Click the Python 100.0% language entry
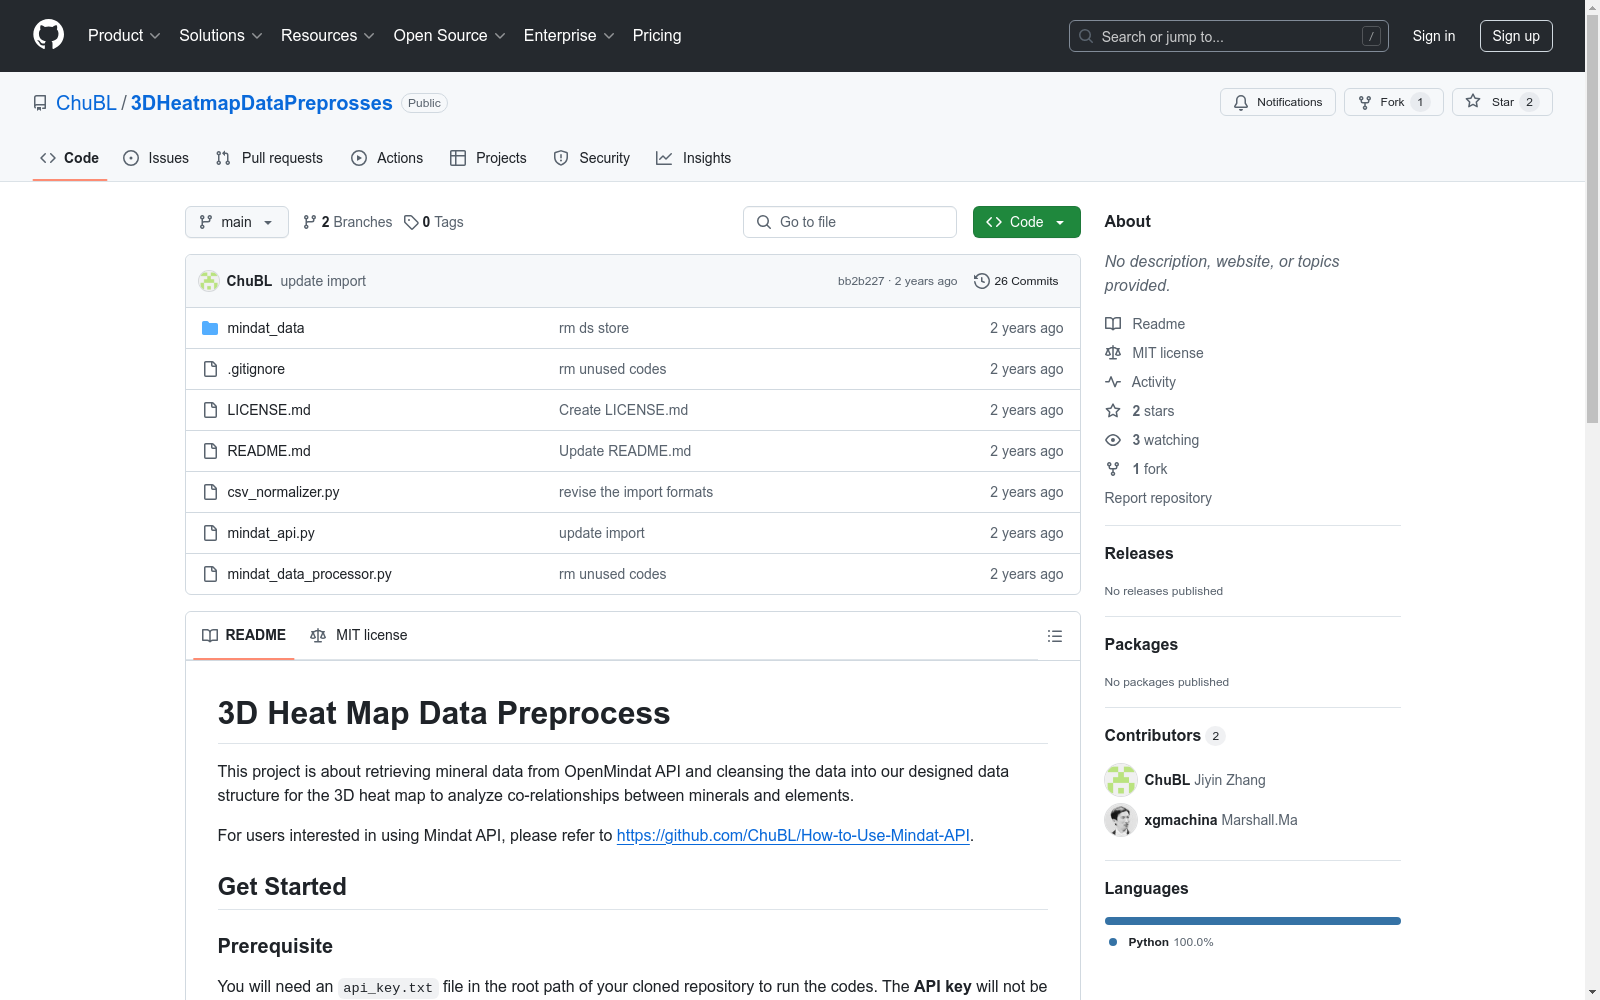The width and height of the screenshot is (1600, 1000). (1161, 942)
